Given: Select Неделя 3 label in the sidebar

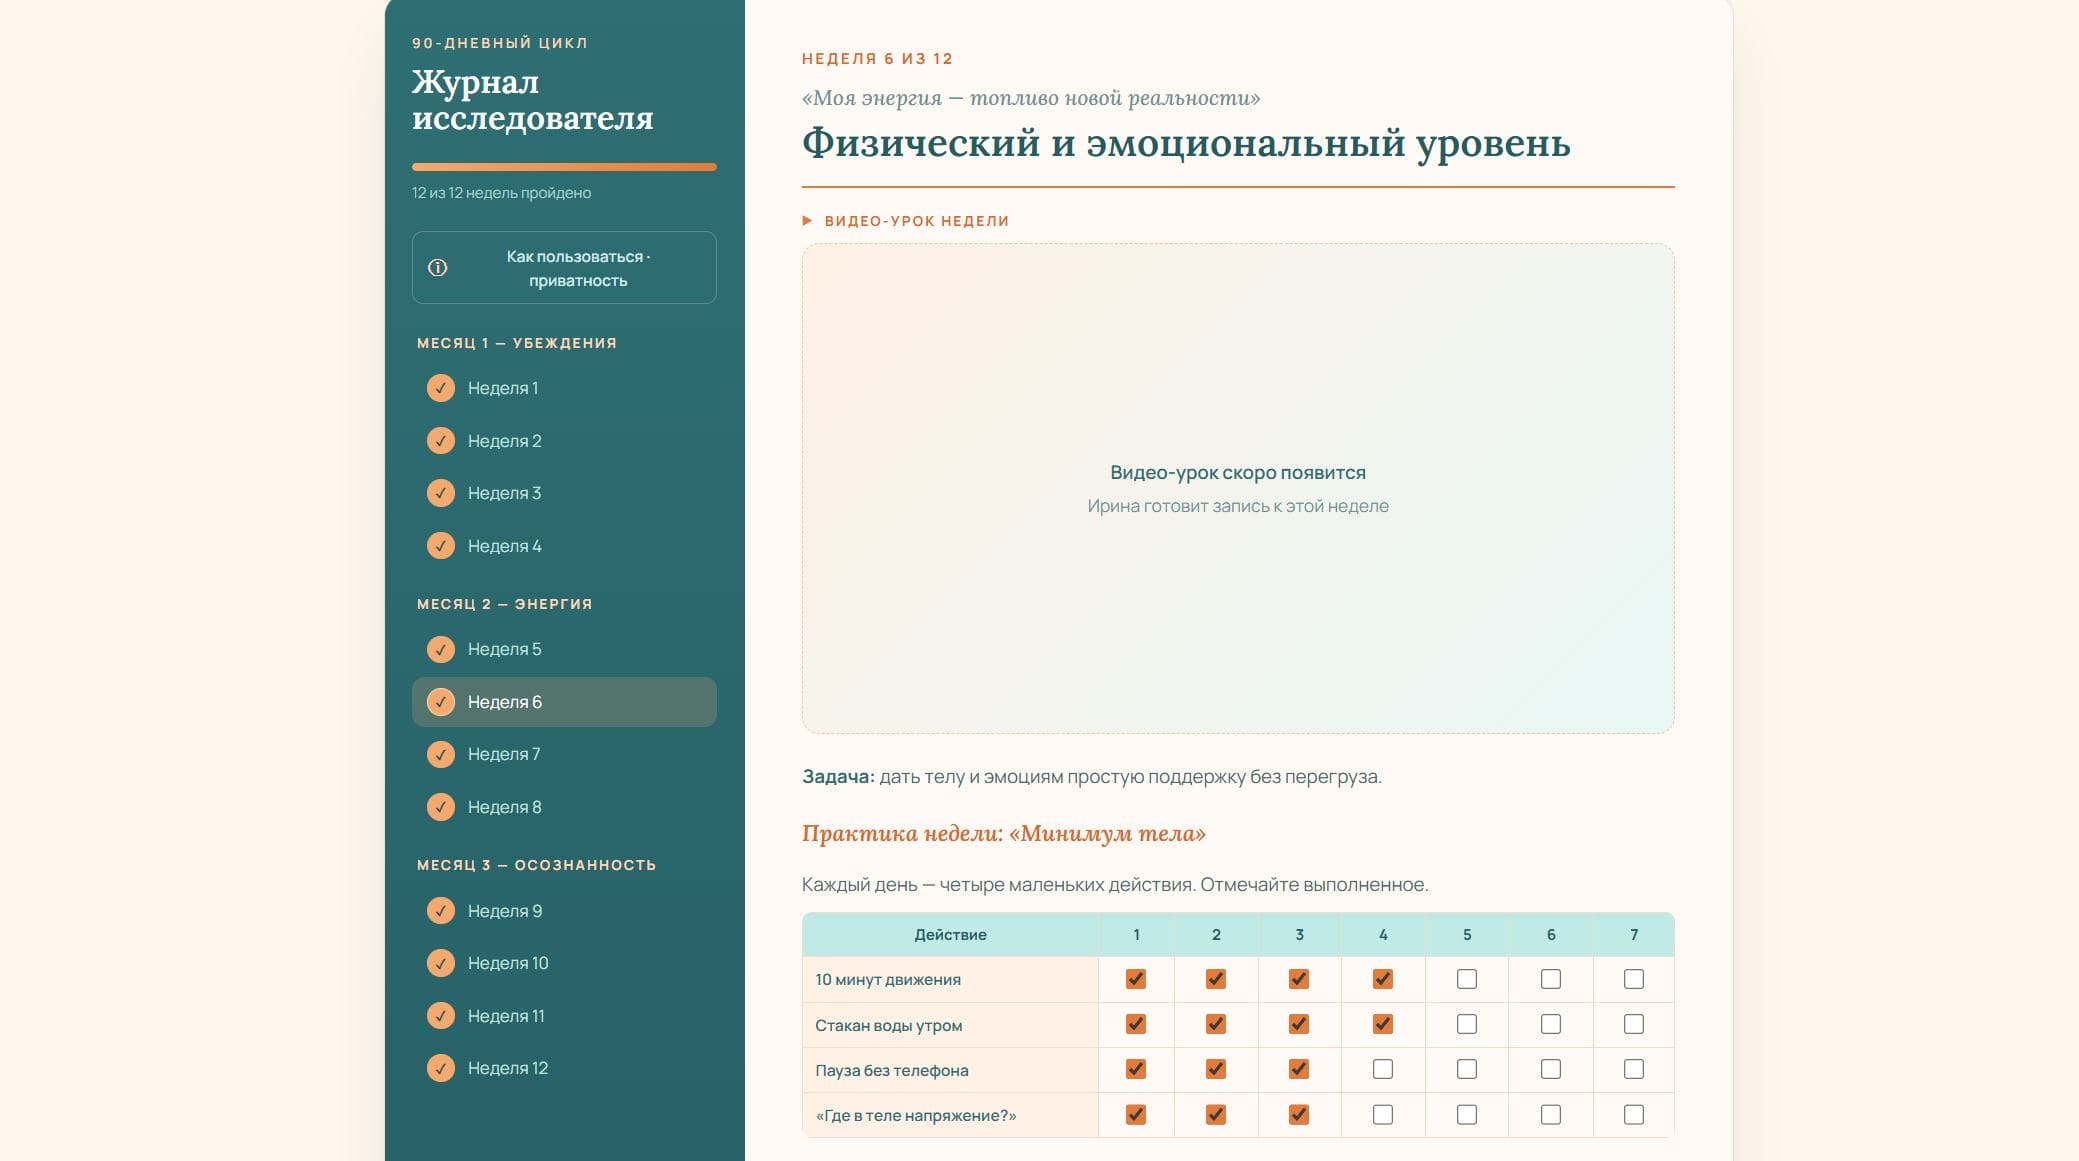Looking at the screenshot, I should tap(505, 493).
